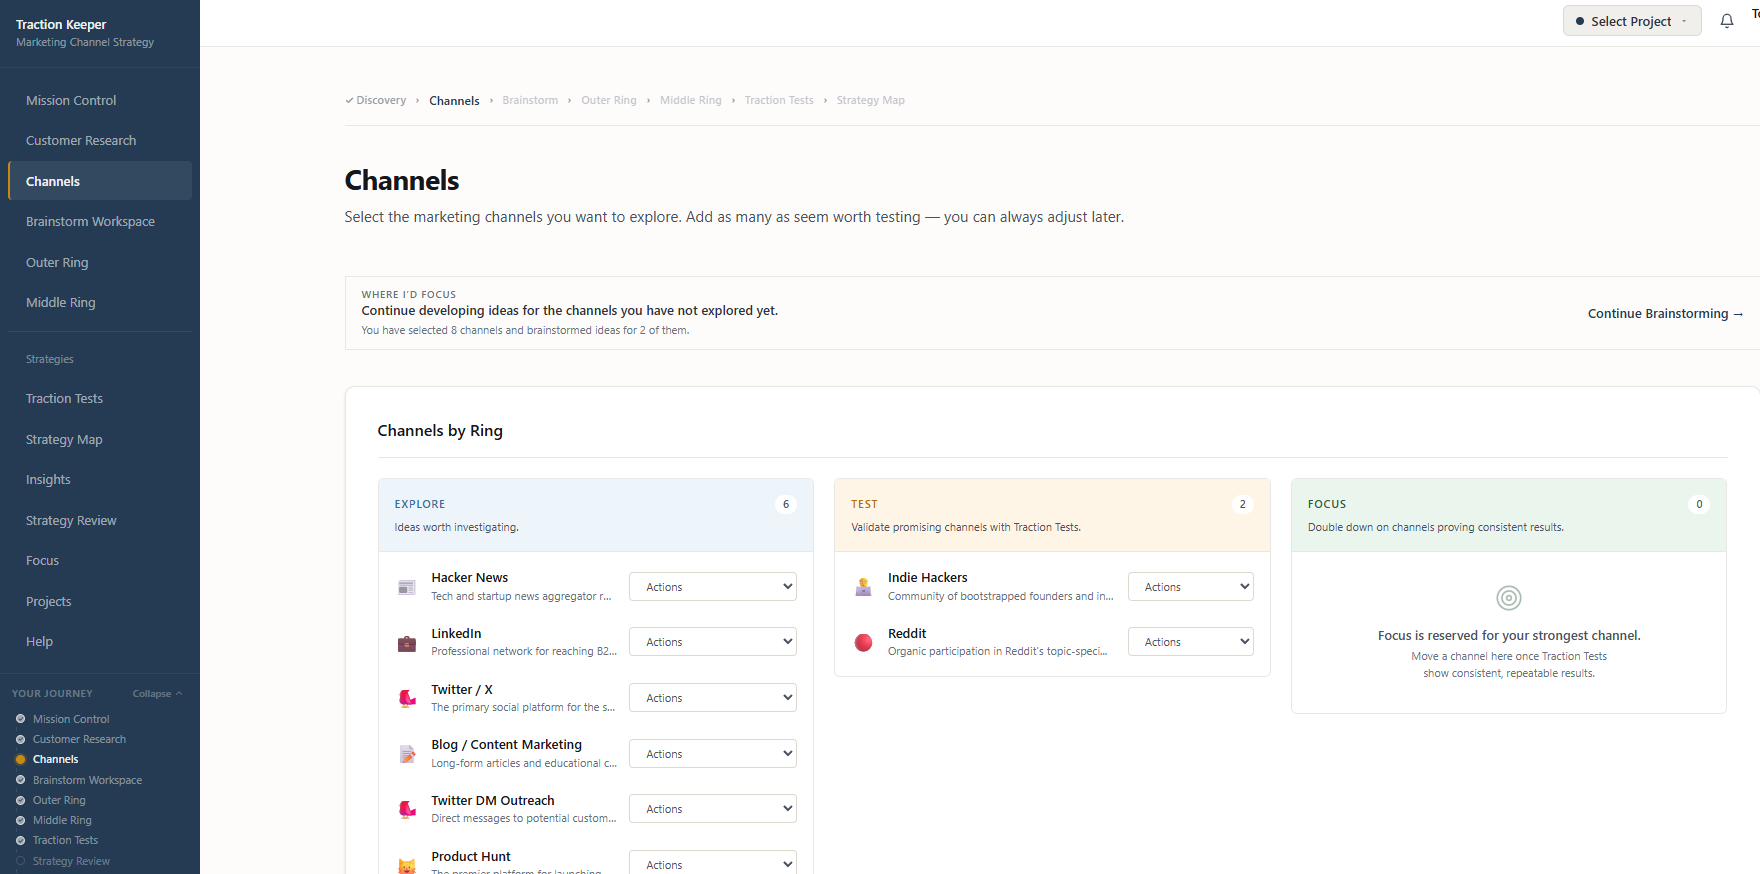The width and height of the screenshot is (1760, 874).
Task: Click the Twitter / X channel icon
Action: point(407,698)
